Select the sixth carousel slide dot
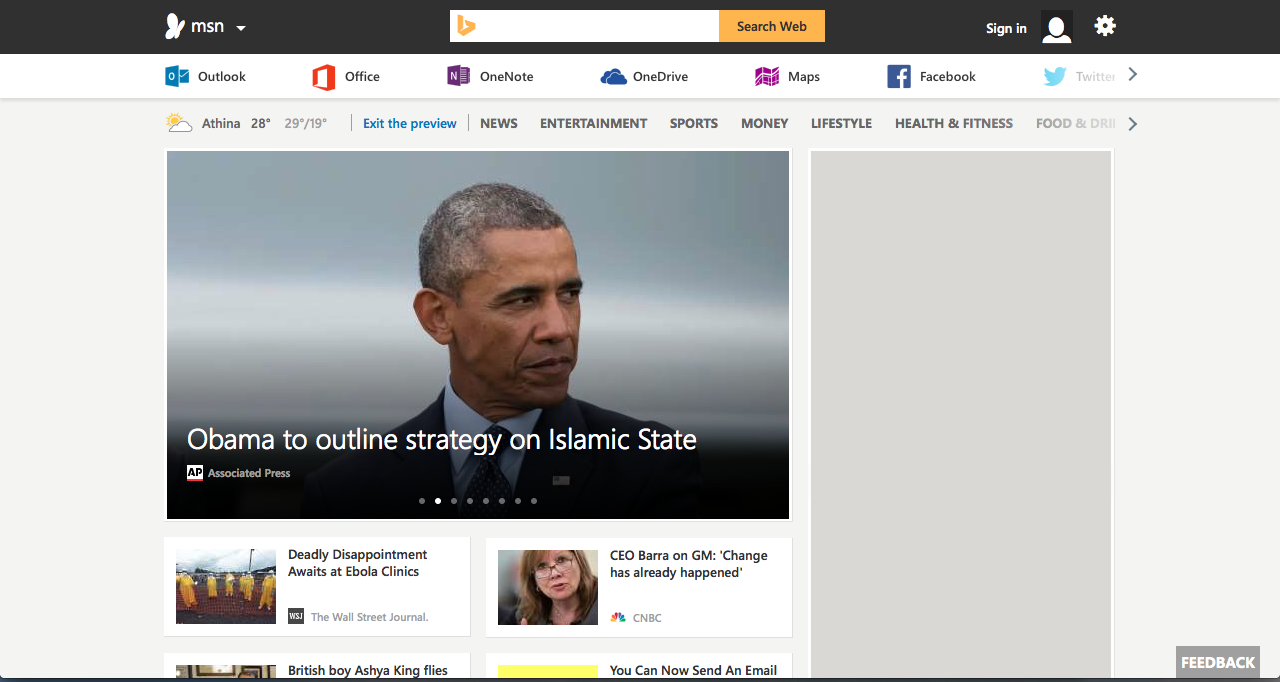 tap(502, 501)
